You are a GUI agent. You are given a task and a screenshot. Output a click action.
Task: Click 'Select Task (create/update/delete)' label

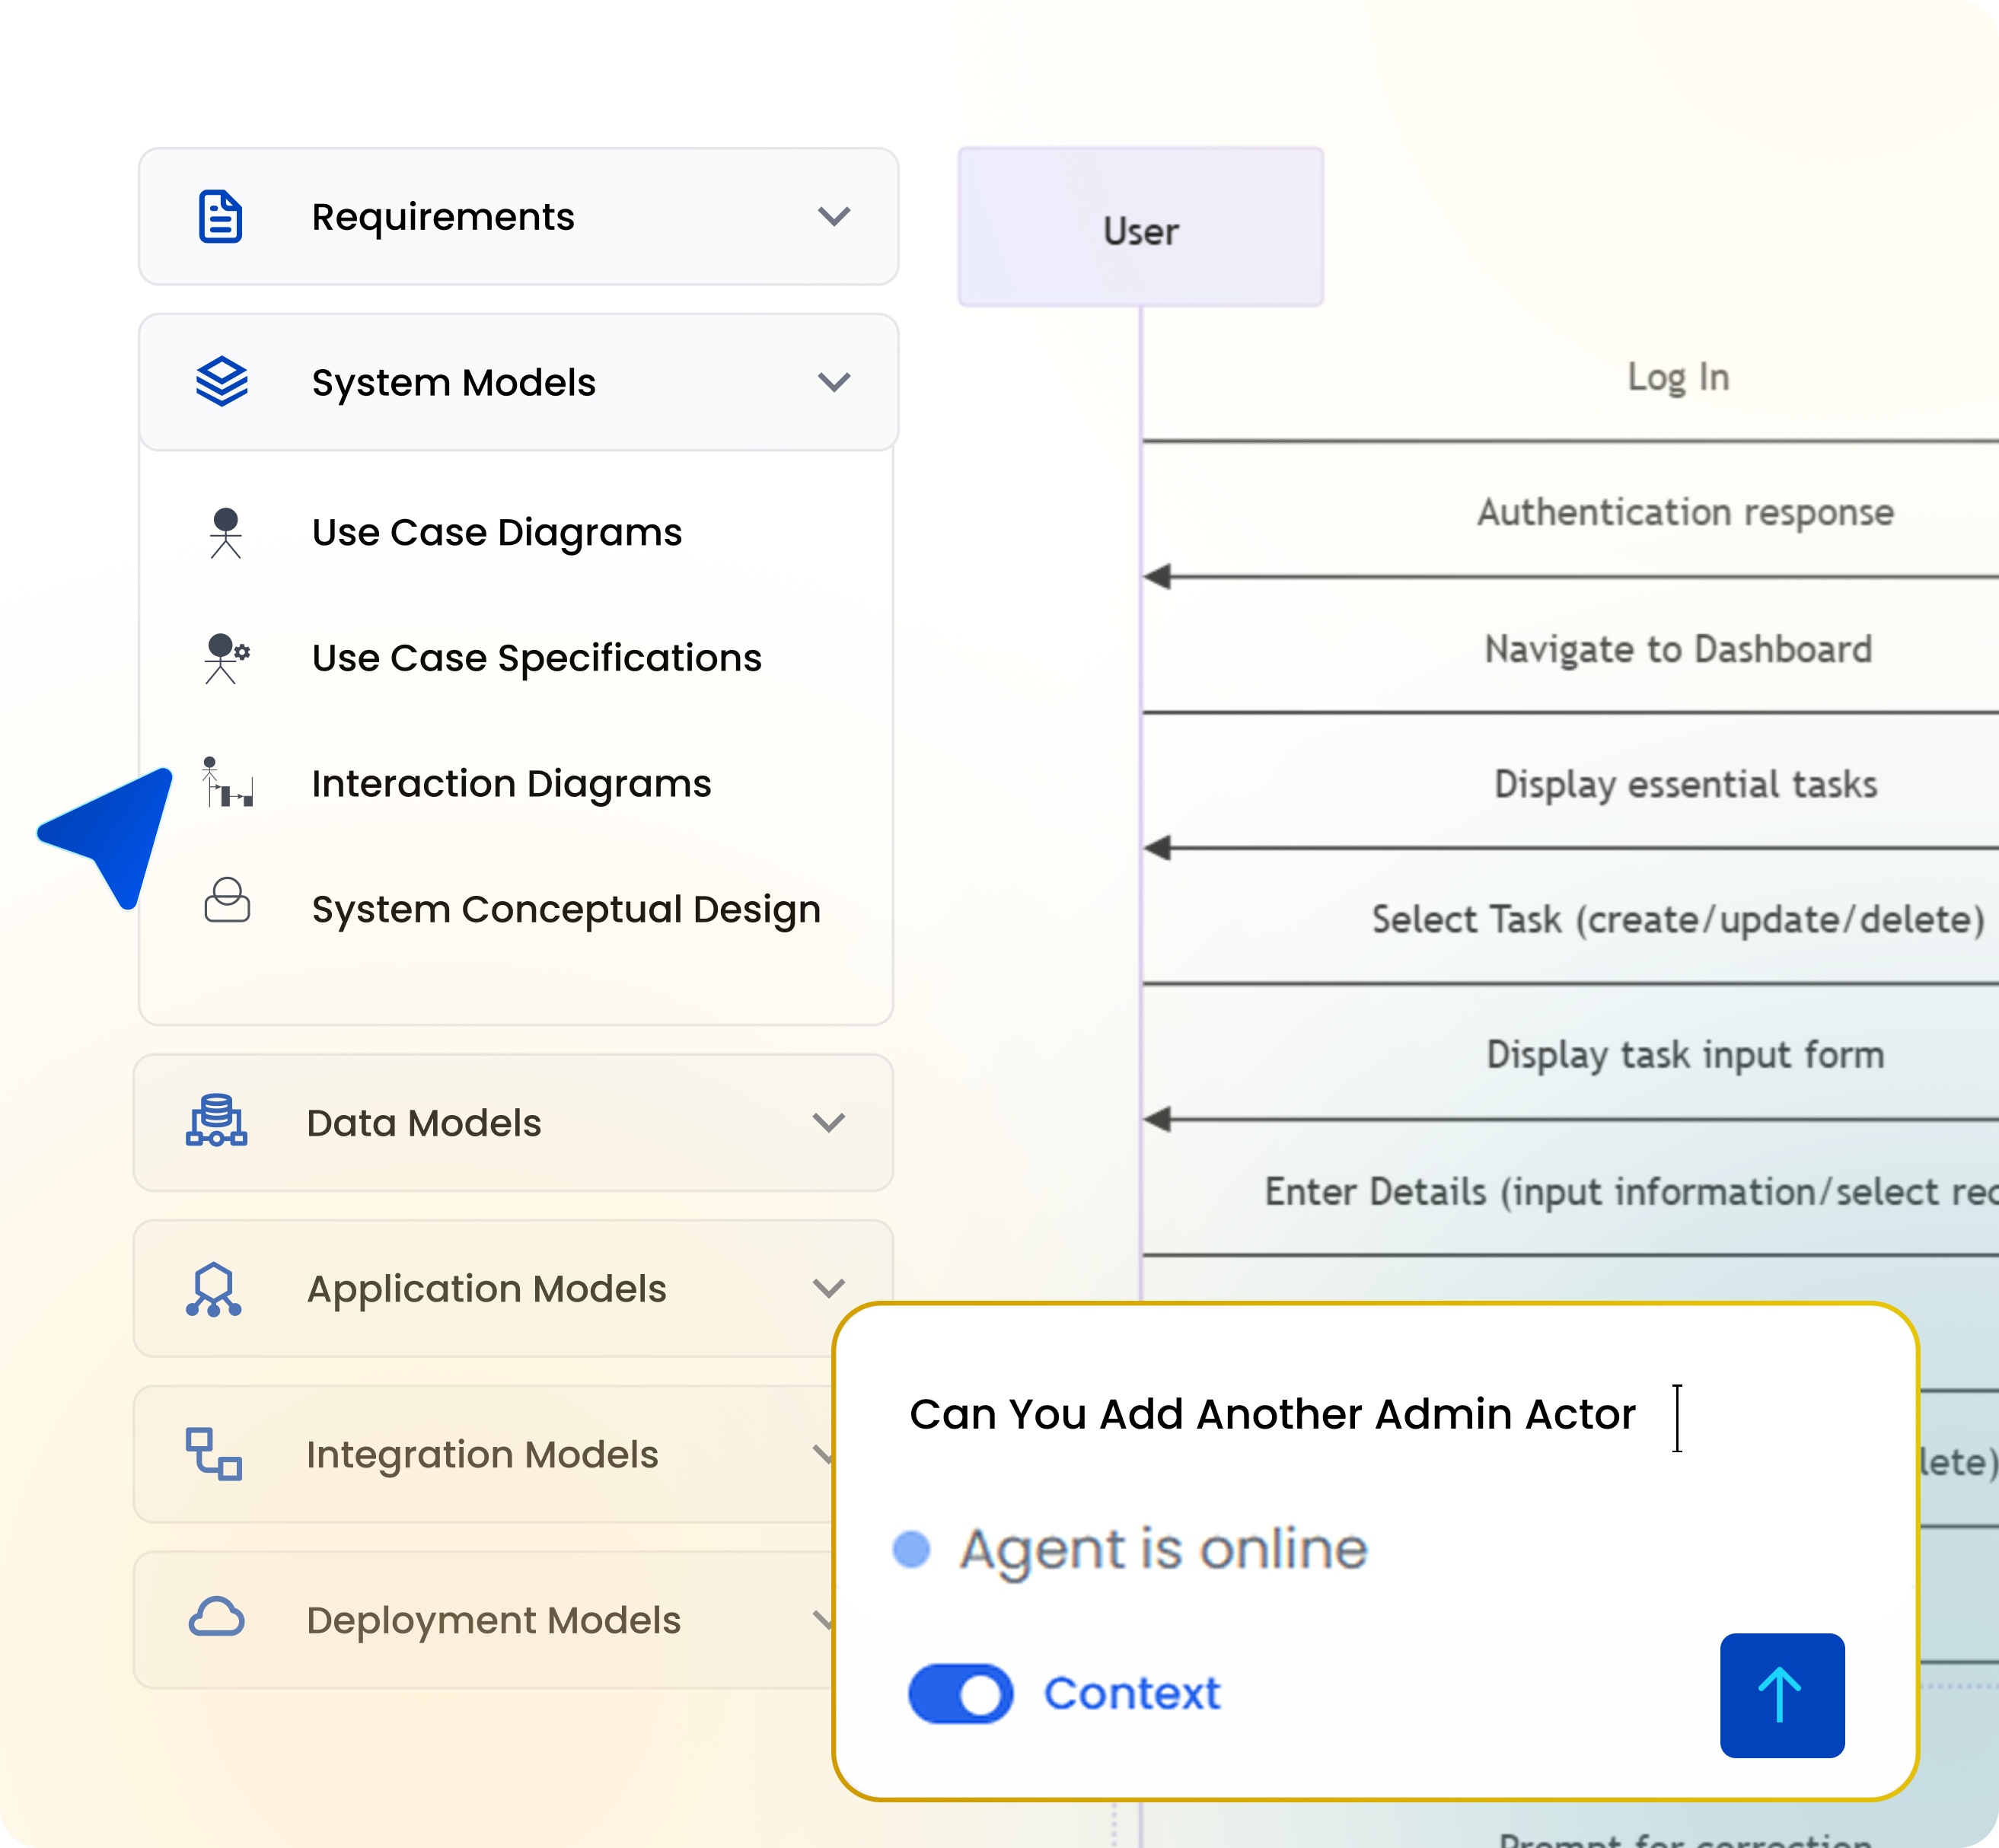1678,919
